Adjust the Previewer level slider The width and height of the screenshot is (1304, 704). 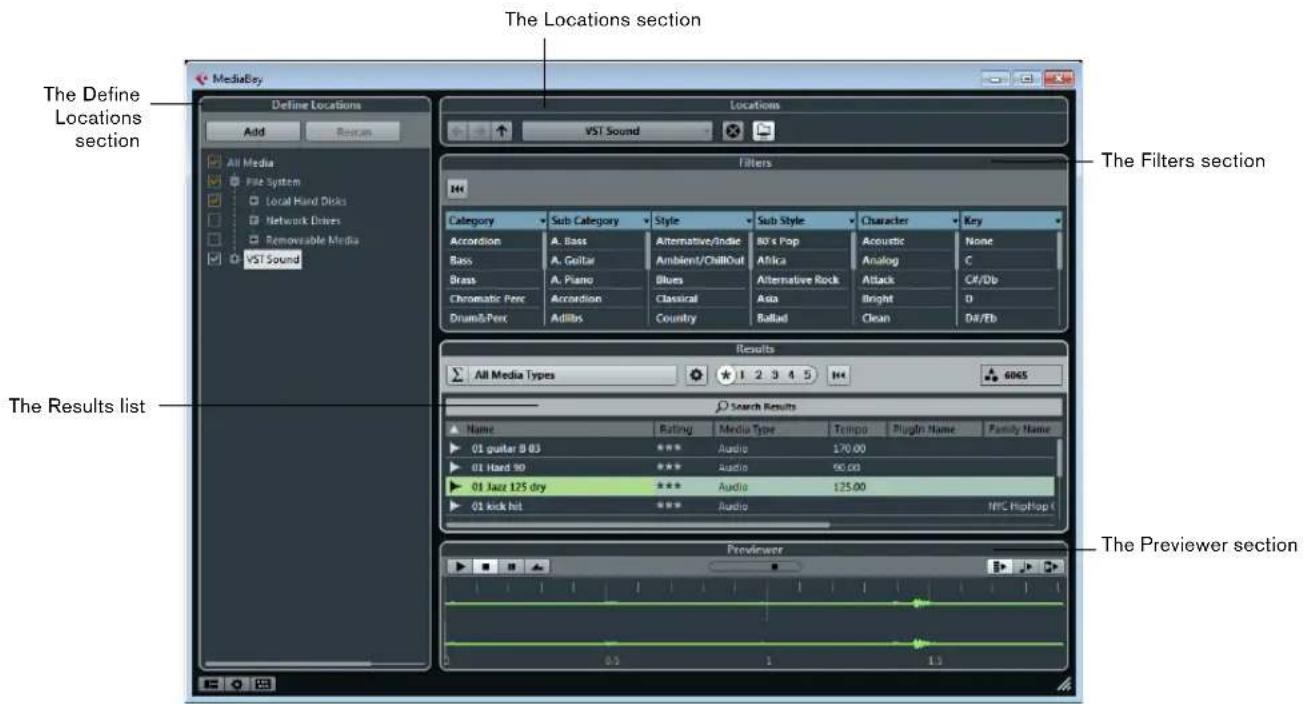pyautogui.click(x=755, y=566)
